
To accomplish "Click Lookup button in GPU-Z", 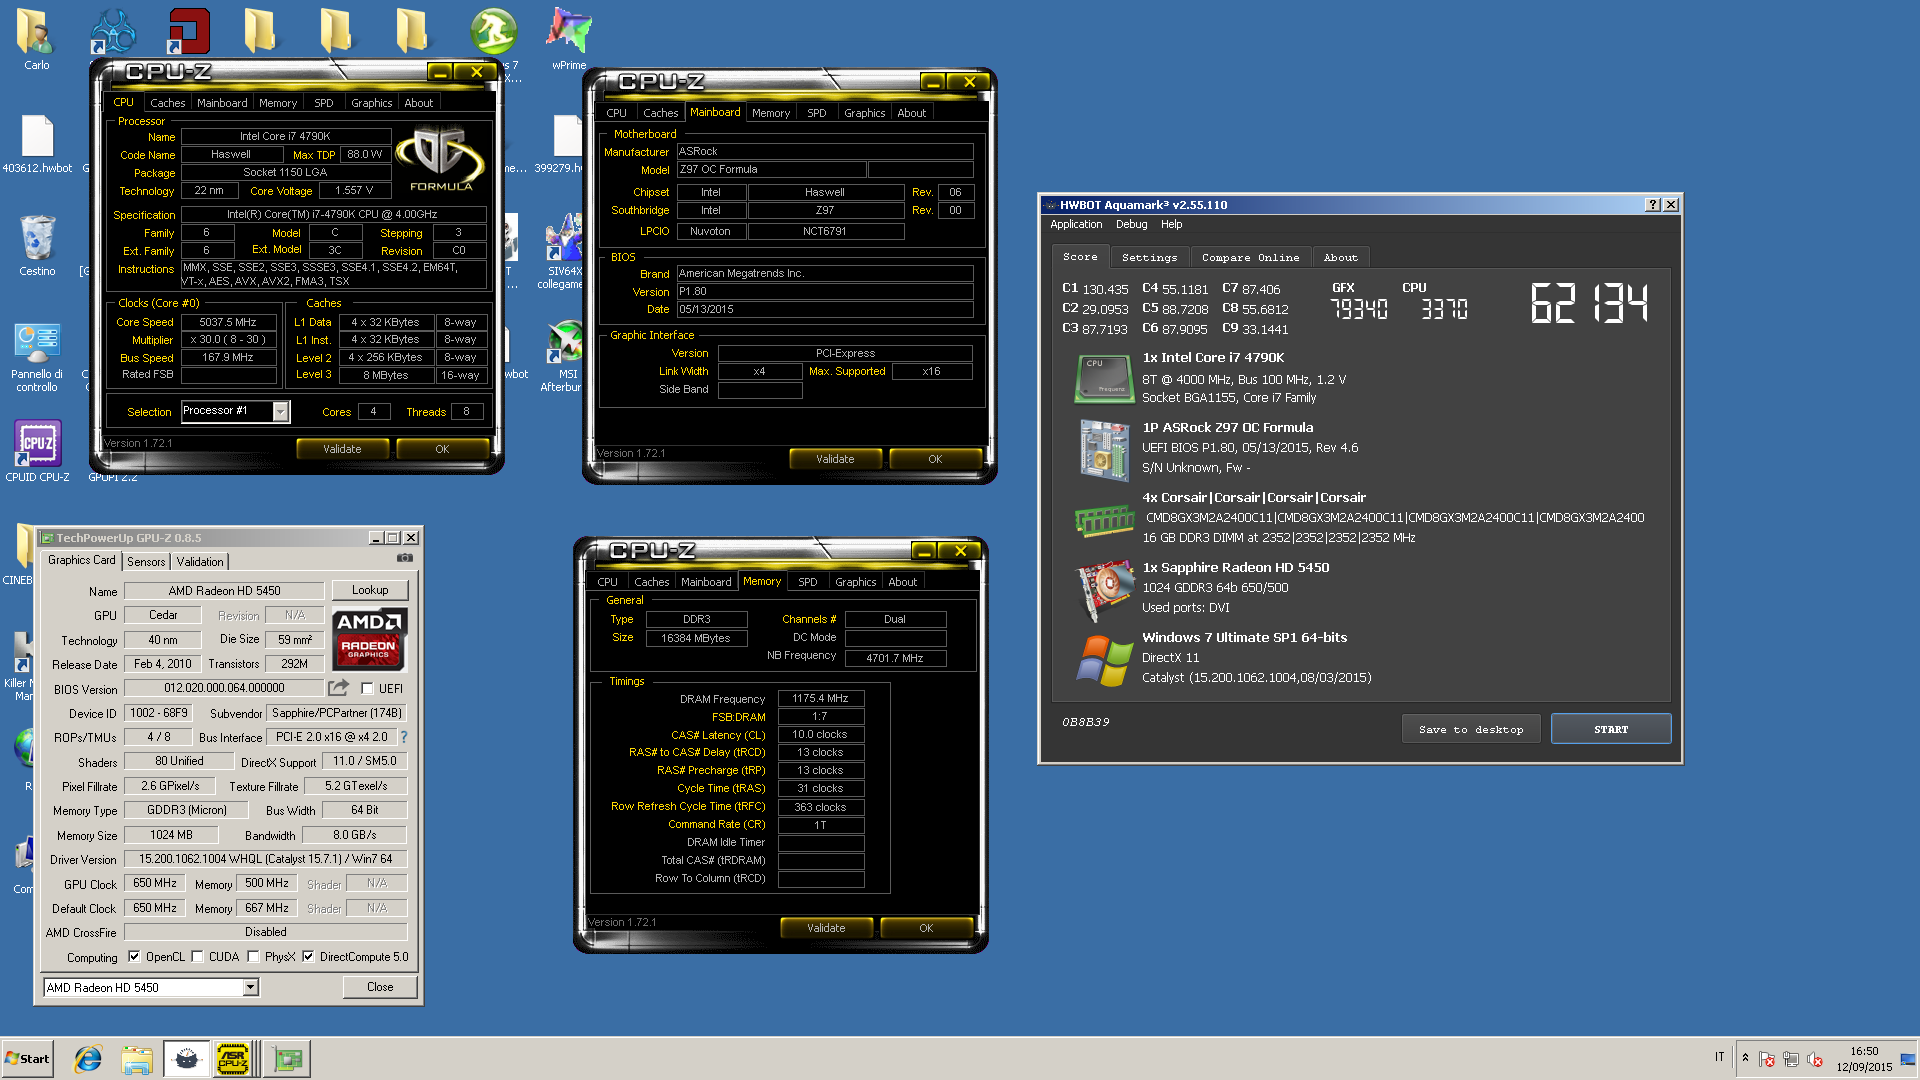I will tap(369, 590).
